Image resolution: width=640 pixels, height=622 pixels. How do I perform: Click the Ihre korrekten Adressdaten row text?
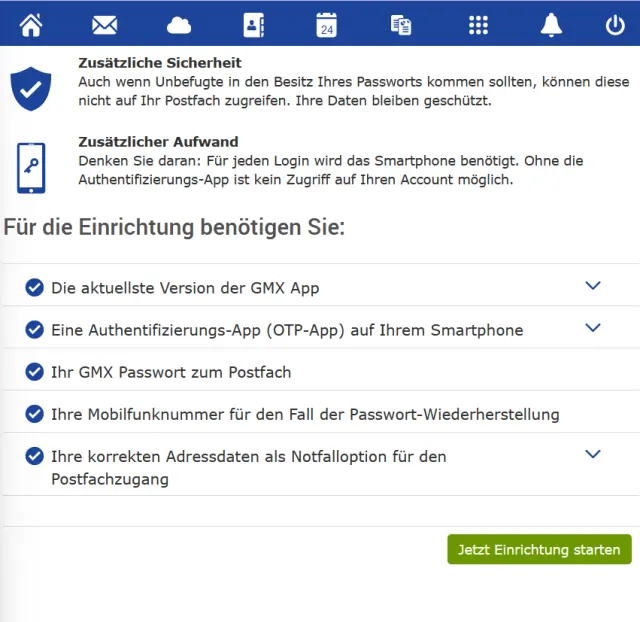pyautogui.click(x=248, y=467)
